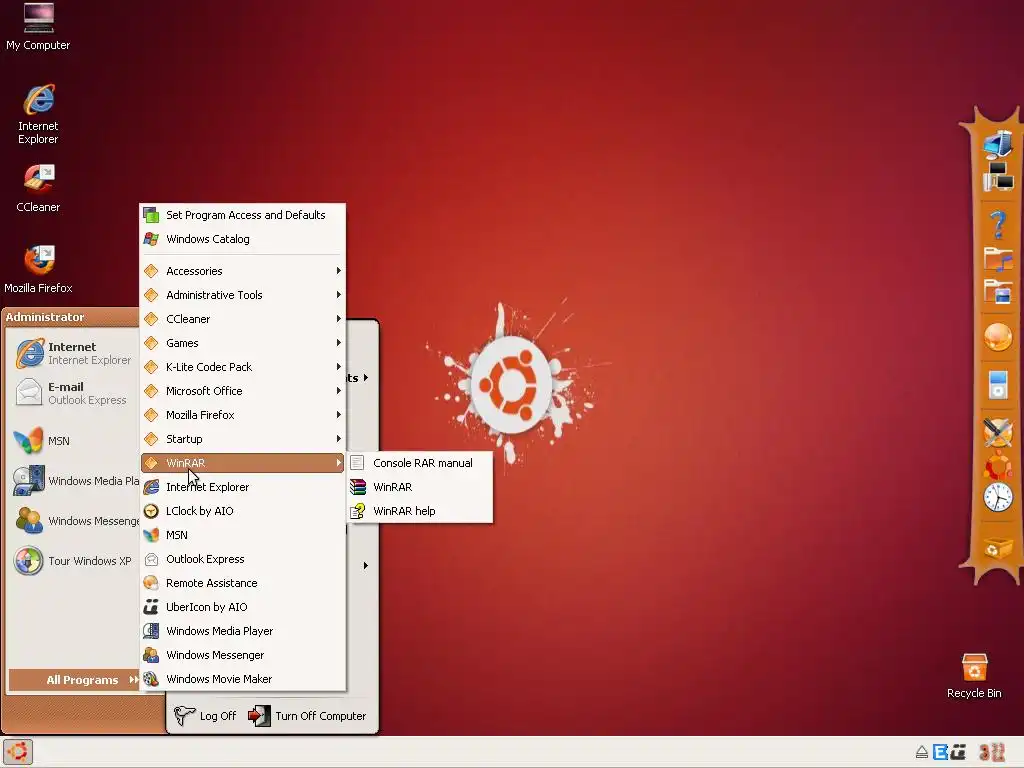Viewport: 1024px width, 768px height.
Task: Click the tools and brush dock icon
Action: pos(997,431)
